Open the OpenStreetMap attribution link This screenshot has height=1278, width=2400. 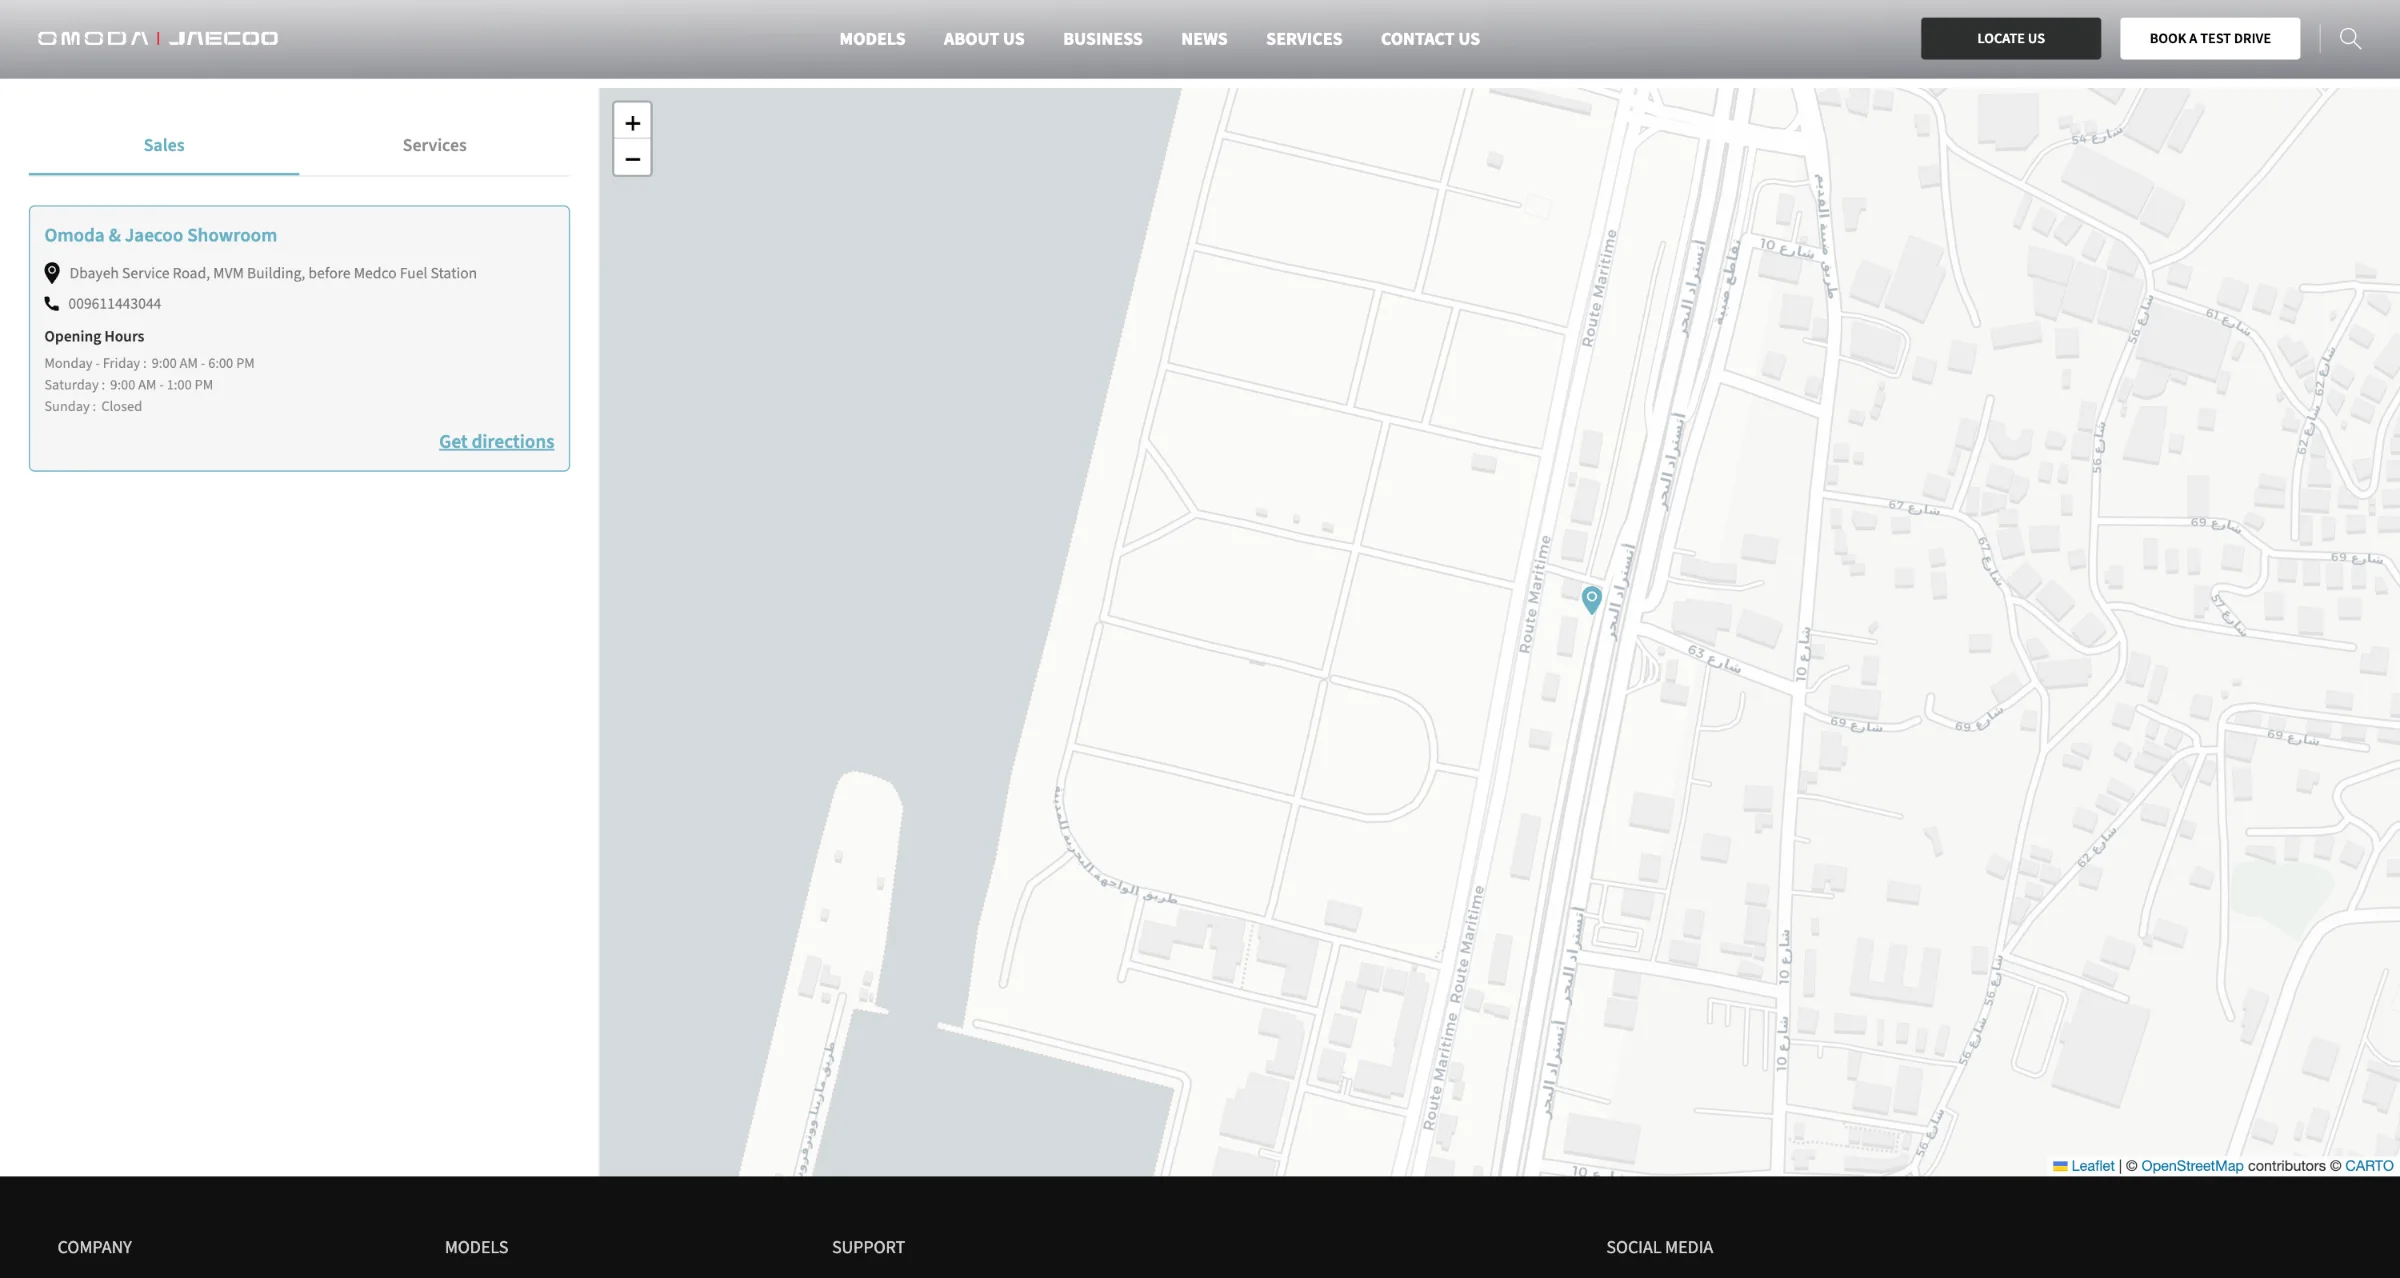tap(2192, 1166)
